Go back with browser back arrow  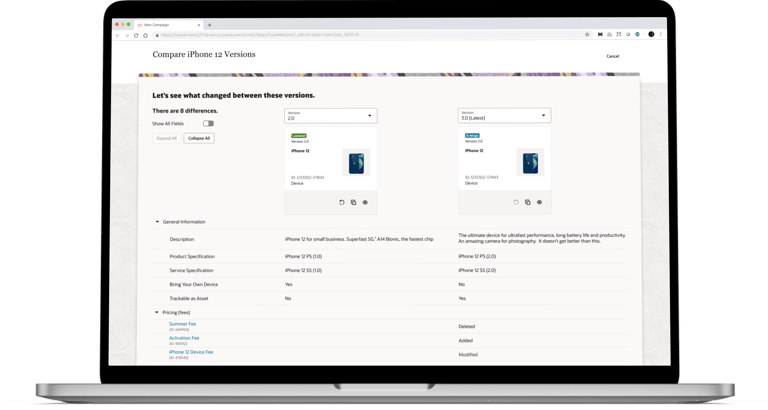(118, 35)
